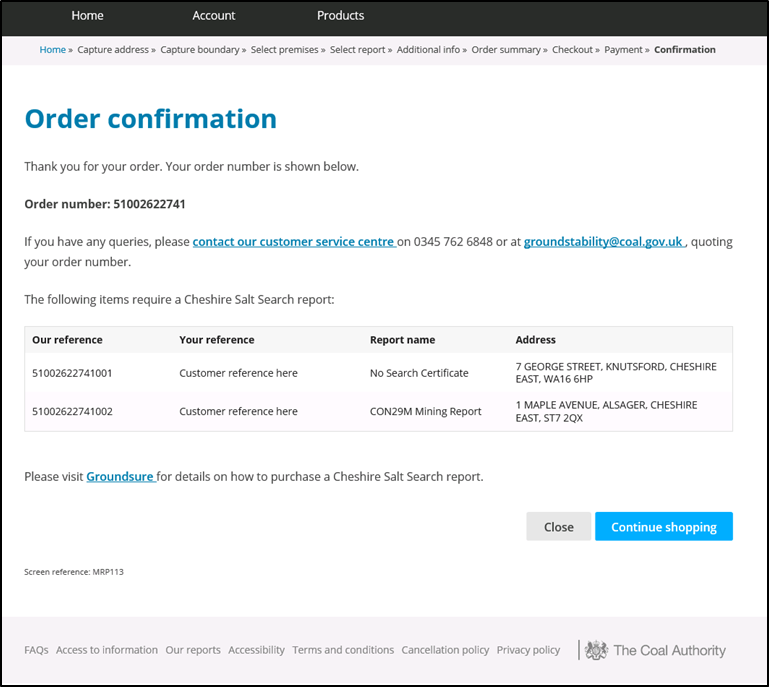This screenshot has width=769, height=687.
Task: Click the Coal Authority crest logo
Action: (596, 650)
